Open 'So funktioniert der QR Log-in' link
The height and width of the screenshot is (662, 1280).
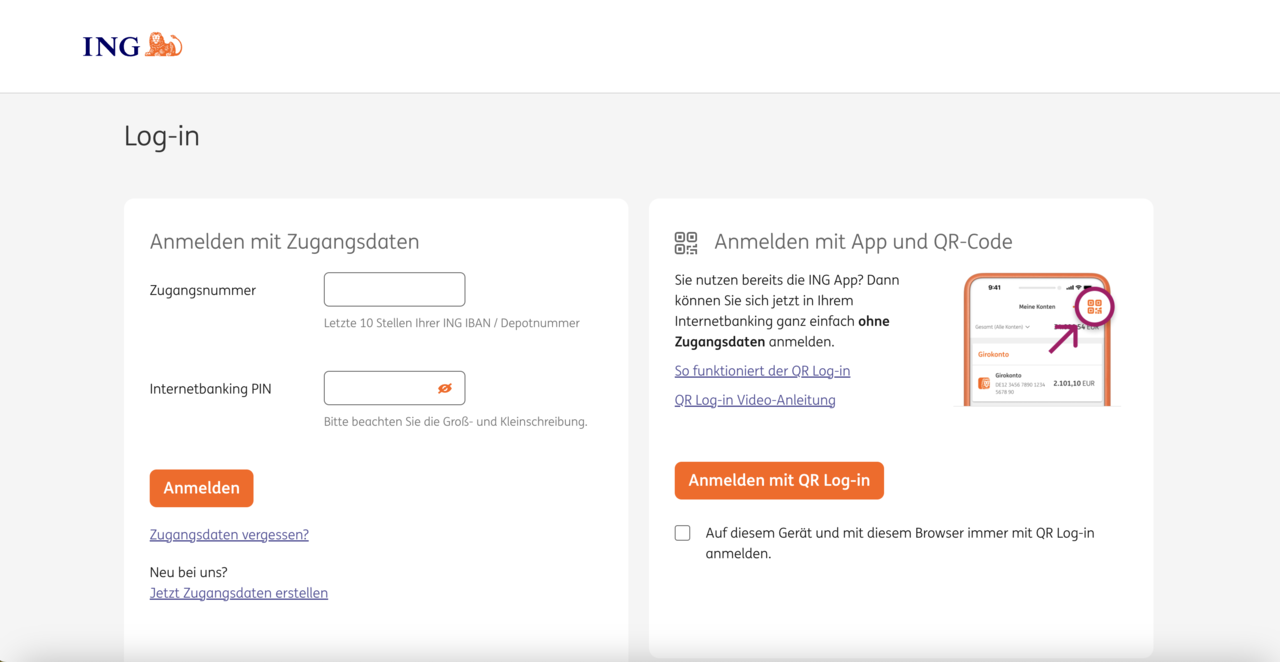pyautogui.click(x=762, y=371)
